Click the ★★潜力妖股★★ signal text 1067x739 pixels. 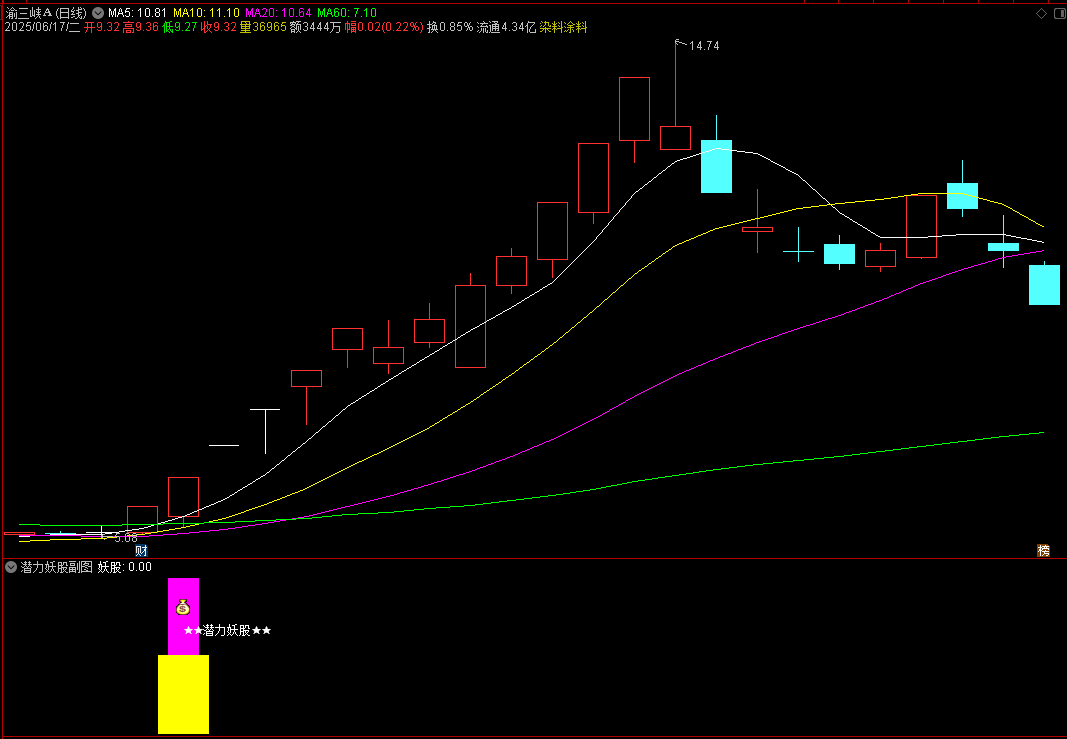pos(227,631)
